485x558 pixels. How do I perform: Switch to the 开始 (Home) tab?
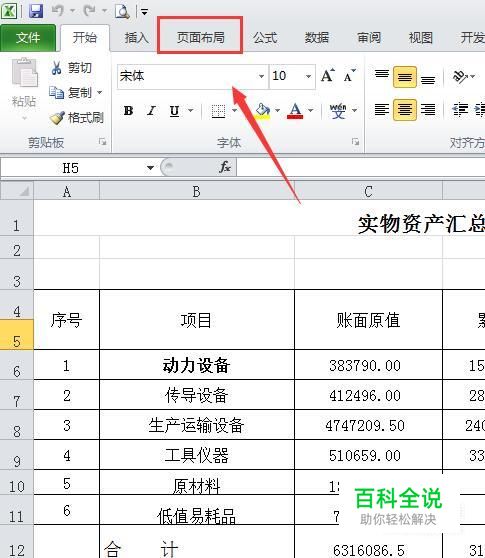coord(85,38)
